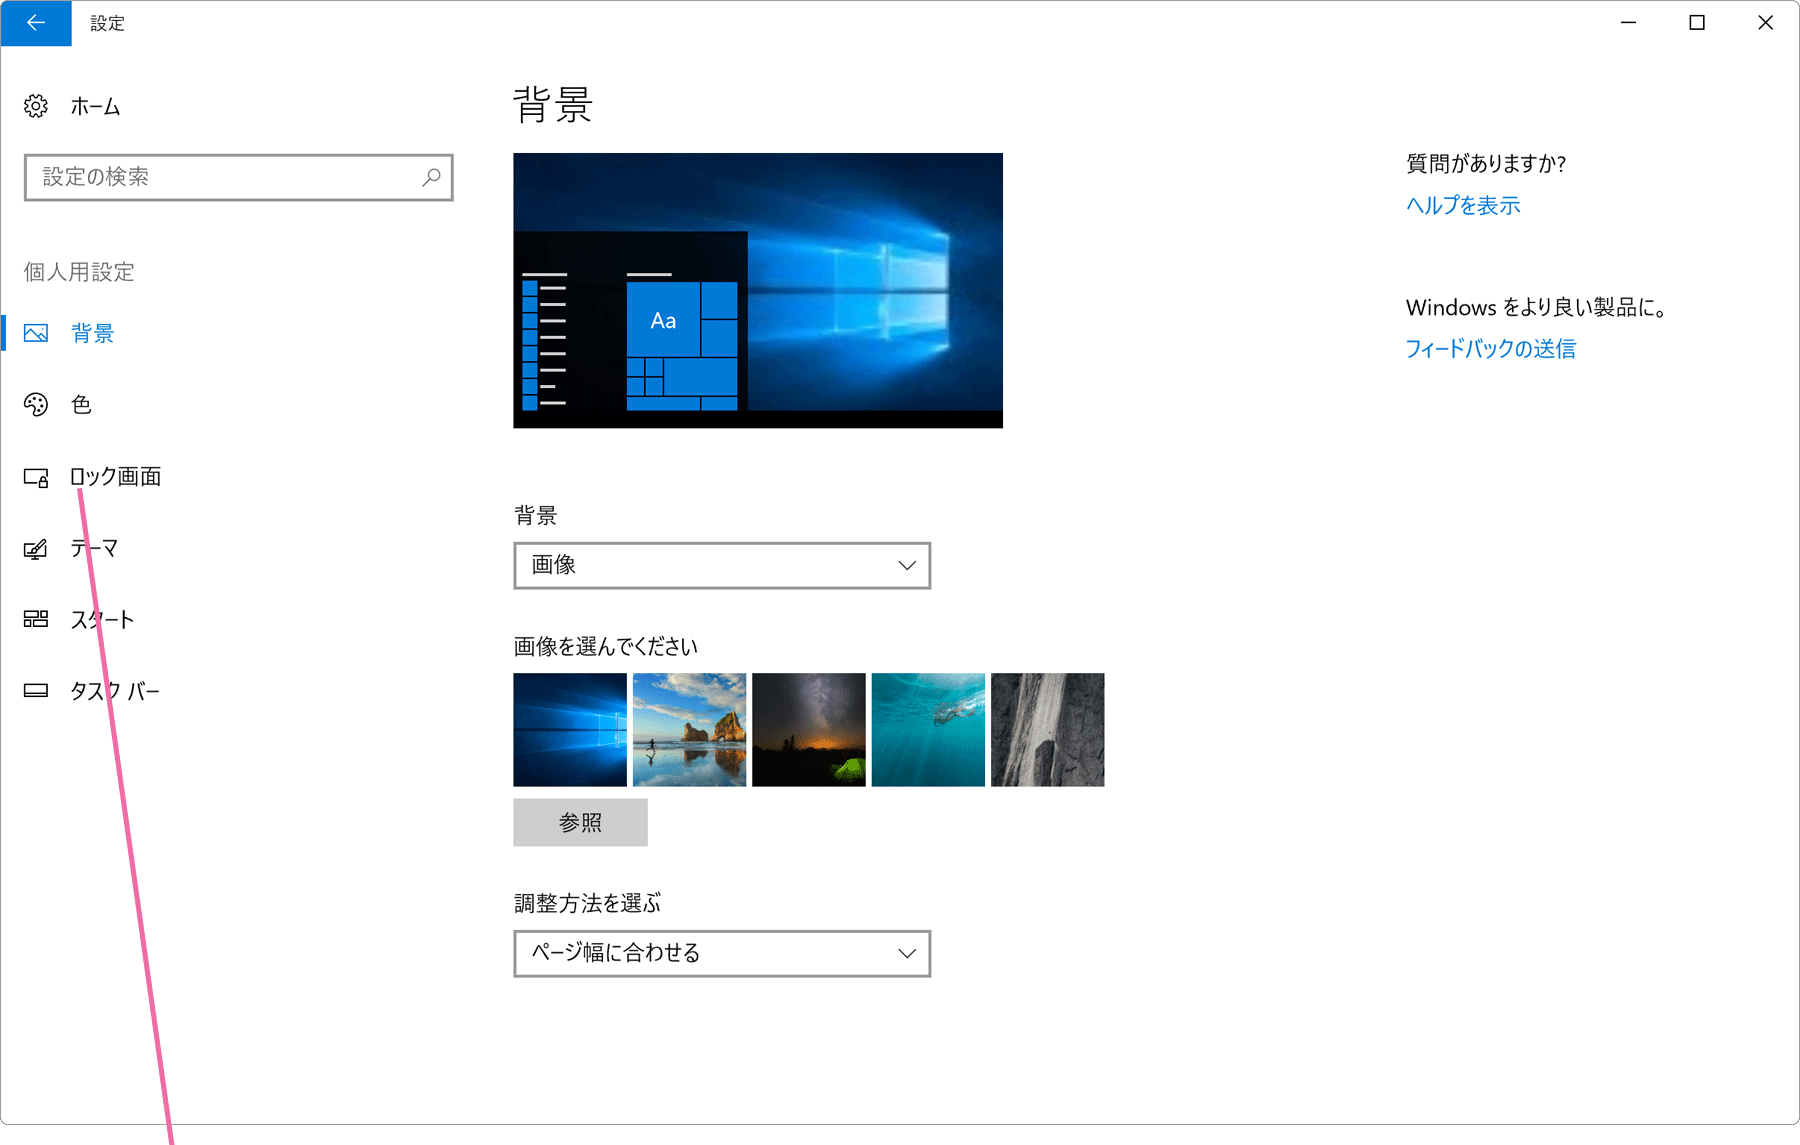Click the スタート tiles icon
Image resolution: width=1800 pixels, height=1145 pixels.
[36, 619]
